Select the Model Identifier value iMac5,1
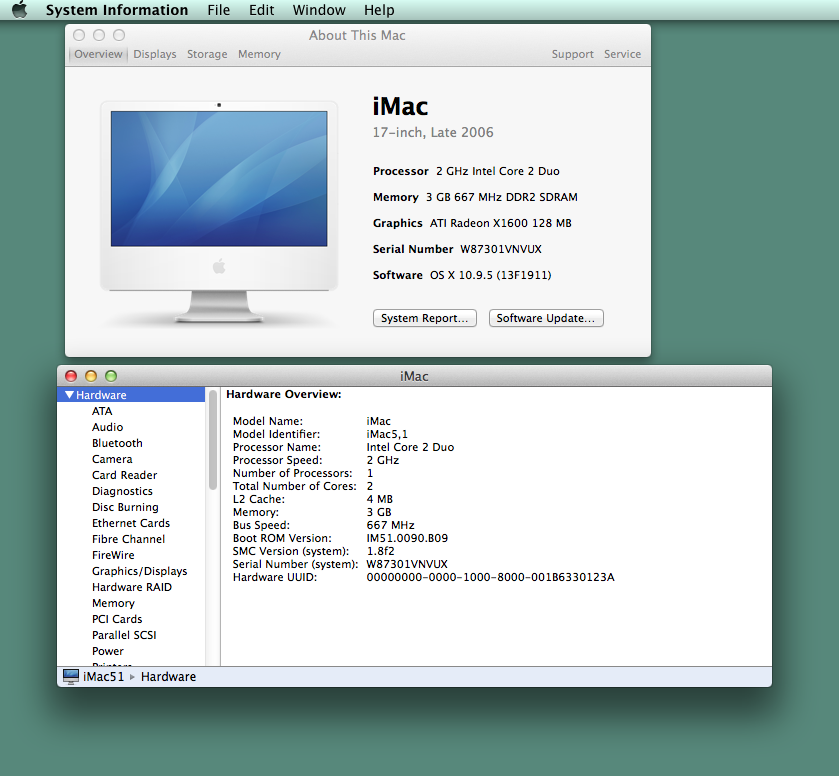This screenshot has height=776, width=839. [387, 434]
